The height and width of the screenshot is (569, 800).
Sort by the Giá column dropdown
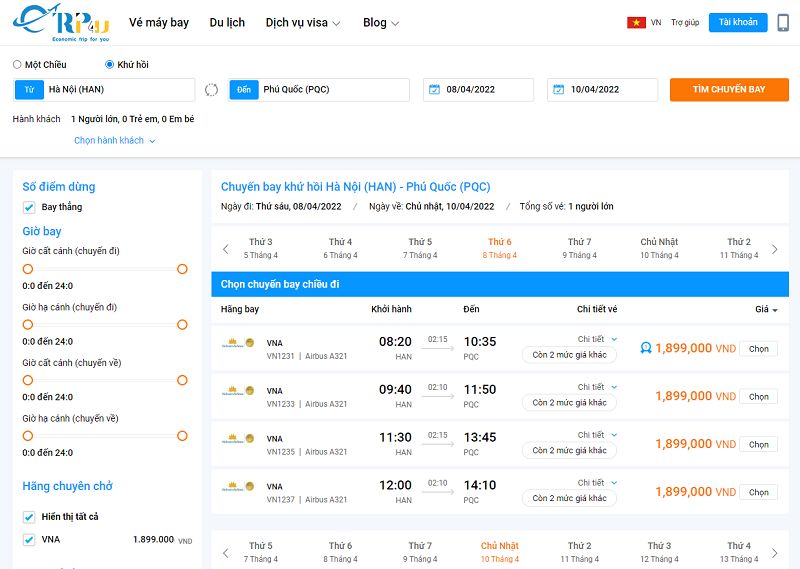(x=766, y=309)
